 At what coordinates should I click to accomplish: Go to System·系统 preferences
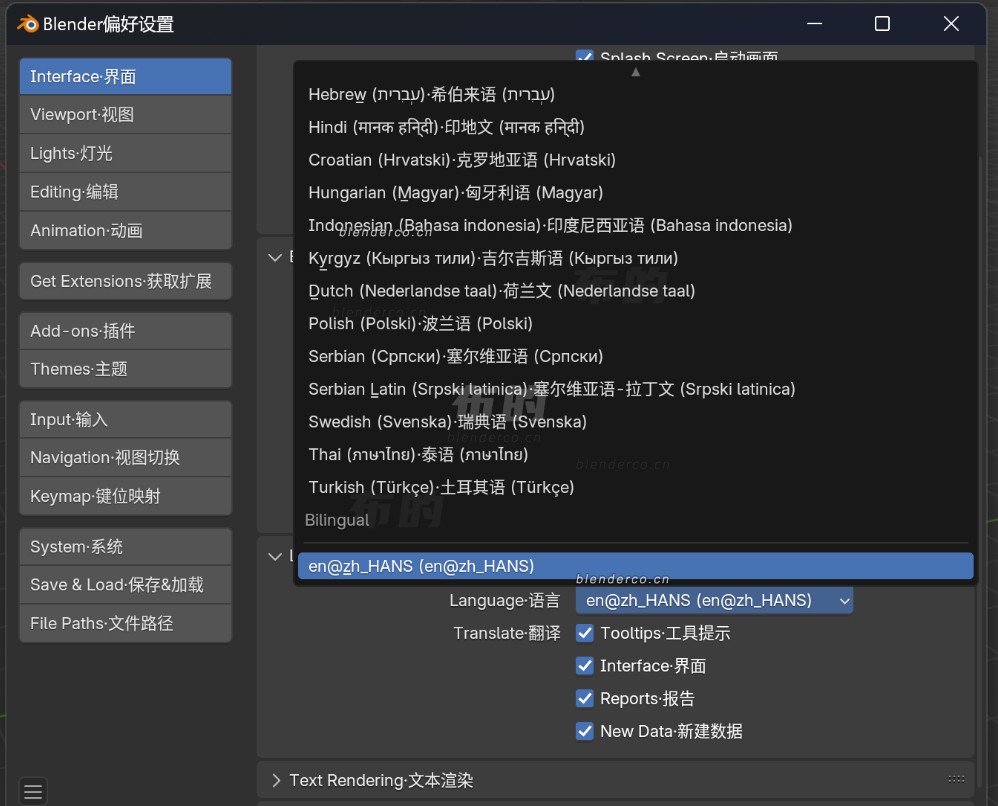click(x=125, y=547)
